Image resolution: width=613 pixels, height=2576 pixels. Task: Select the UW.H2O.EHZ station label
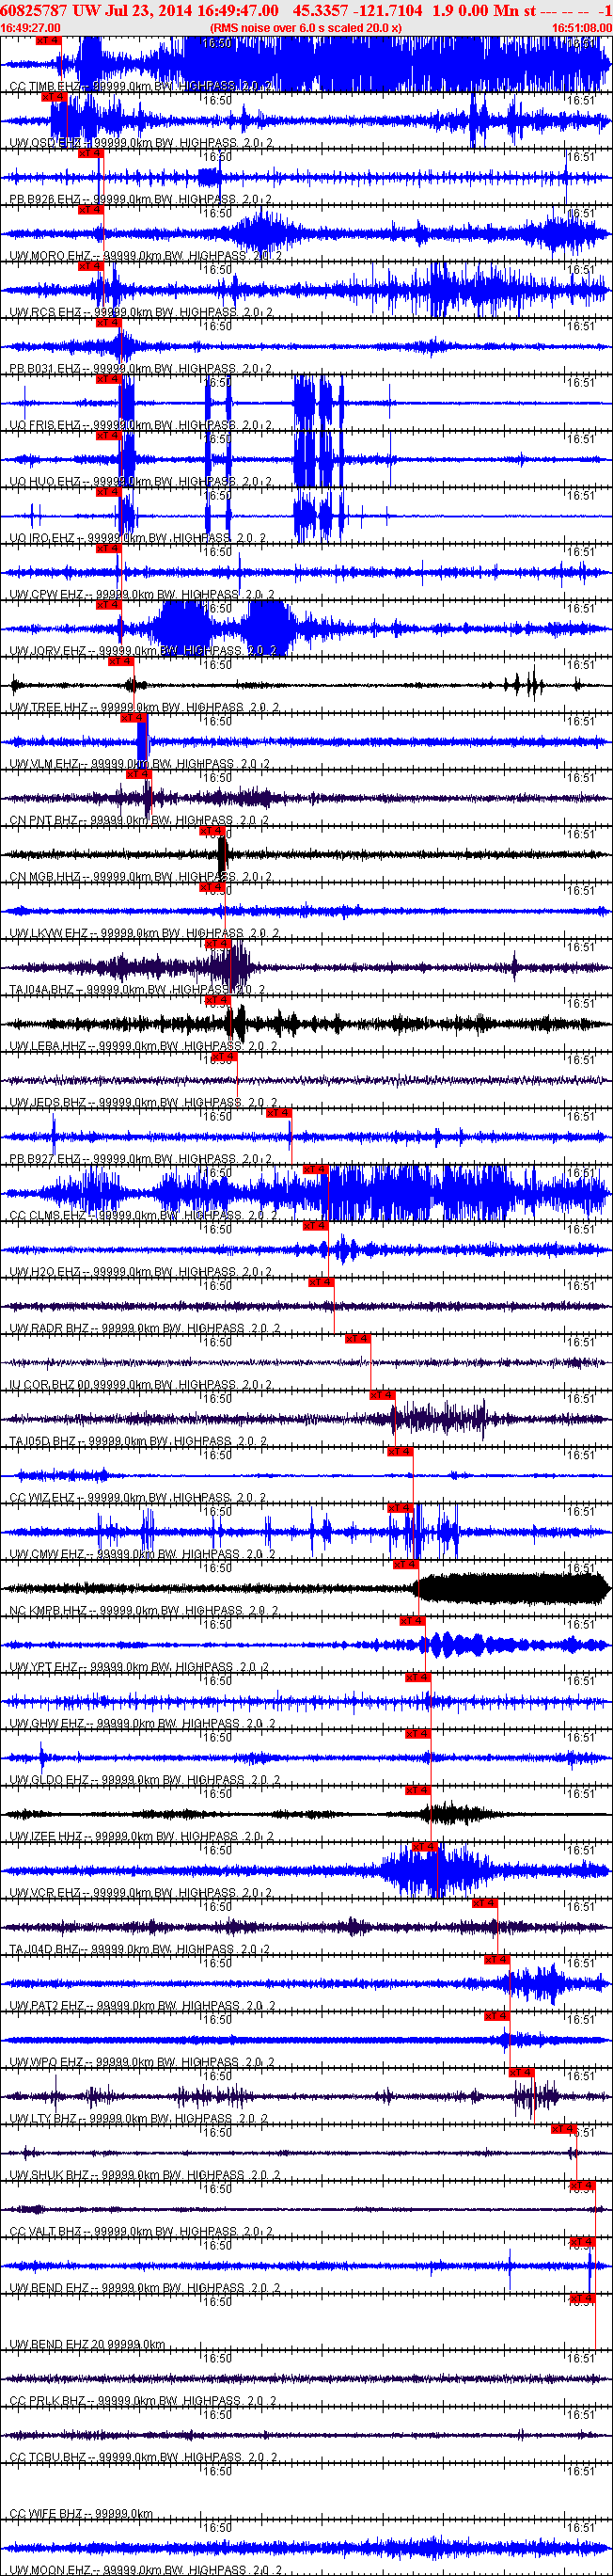click(140, 1272)
